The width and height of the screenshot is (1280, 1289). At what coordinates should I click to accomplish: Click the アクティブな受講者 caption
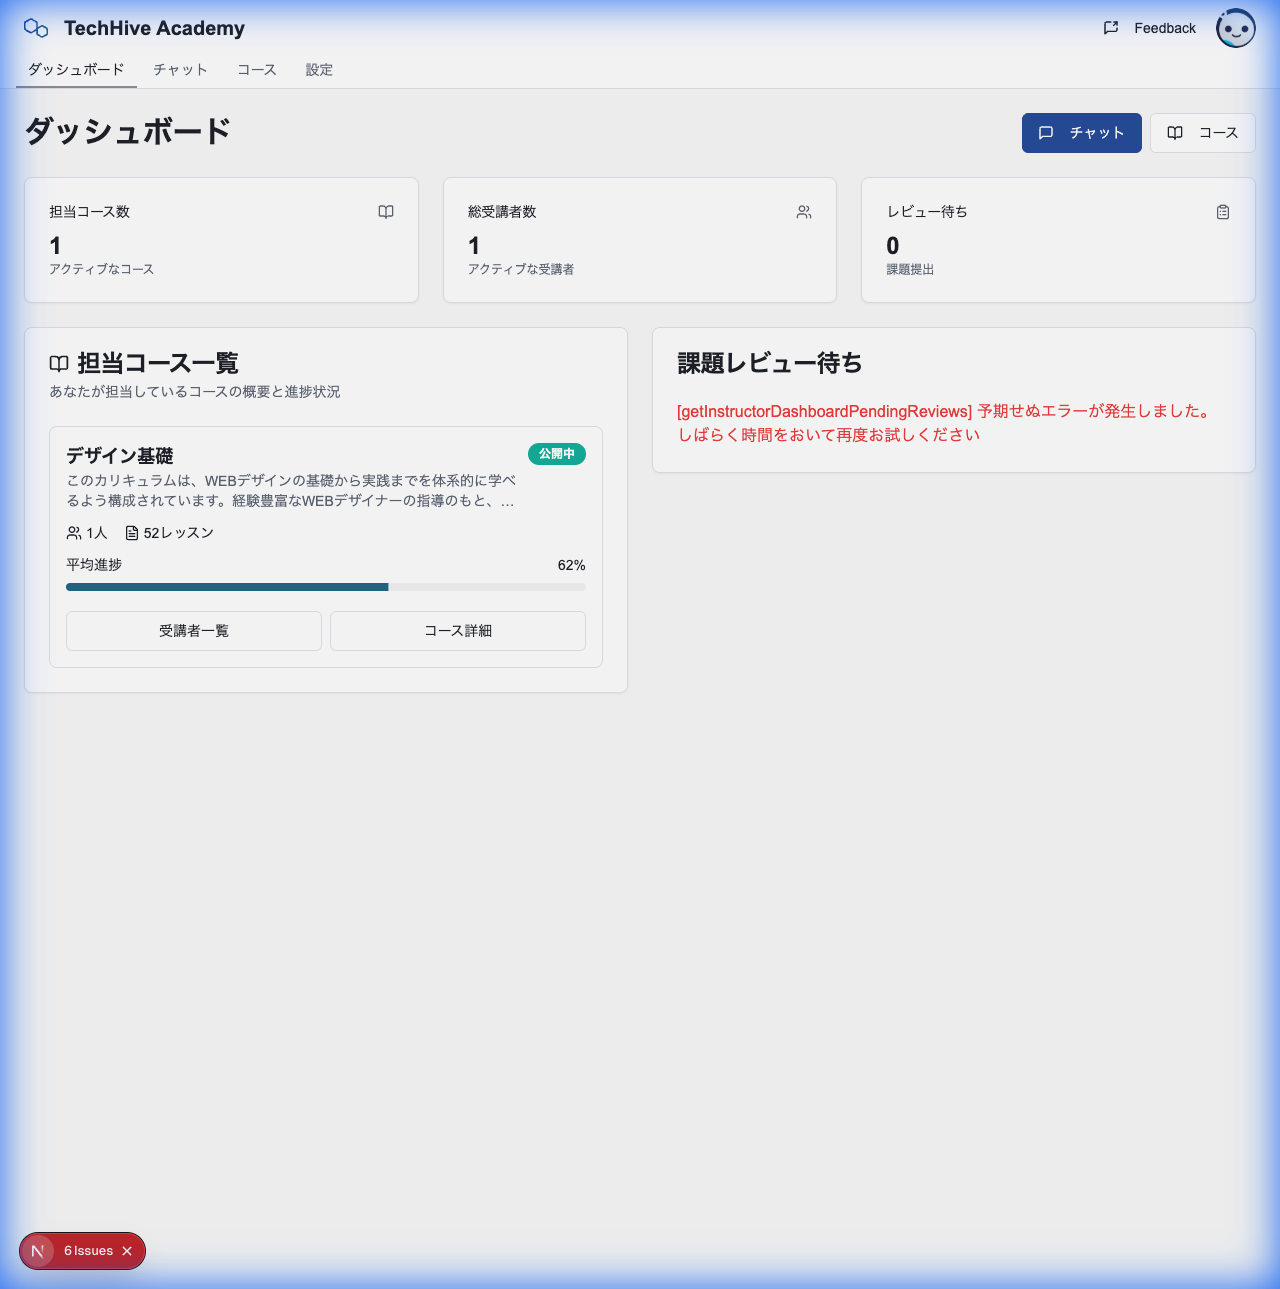point(521,270)
